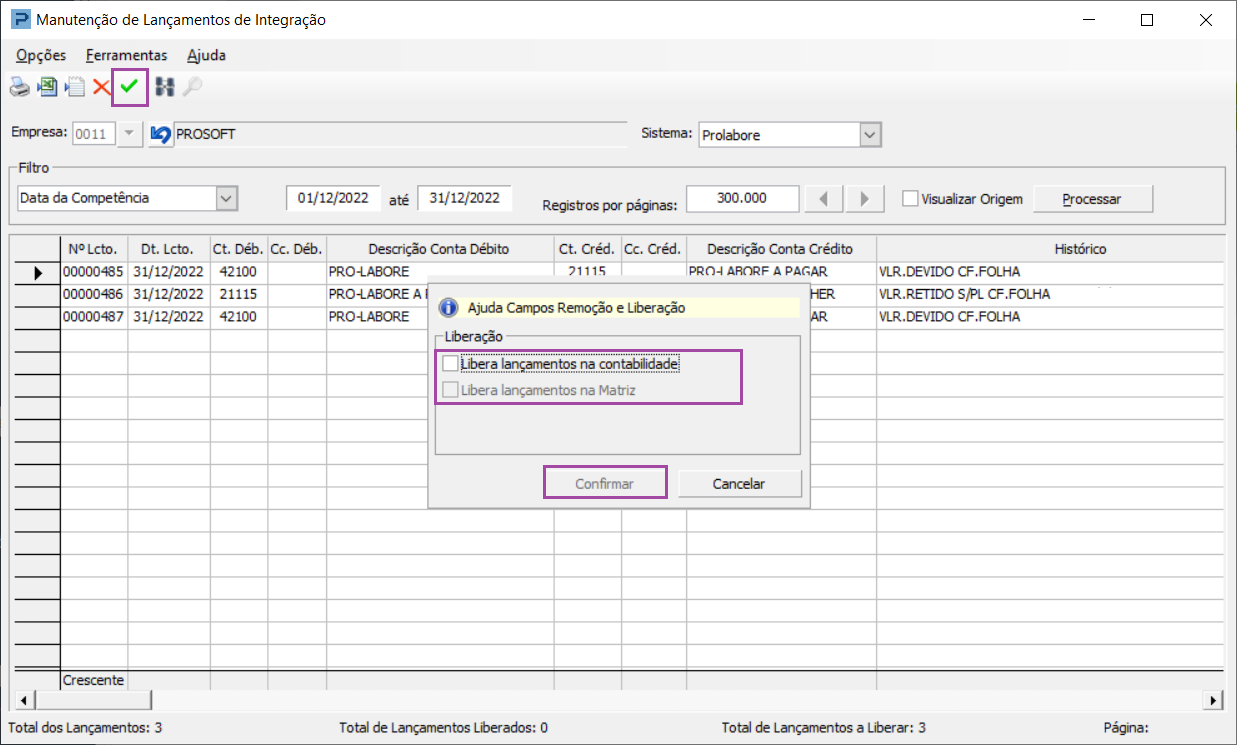Click the text document export icon
Screen dimensions: 1237x745
74,87
